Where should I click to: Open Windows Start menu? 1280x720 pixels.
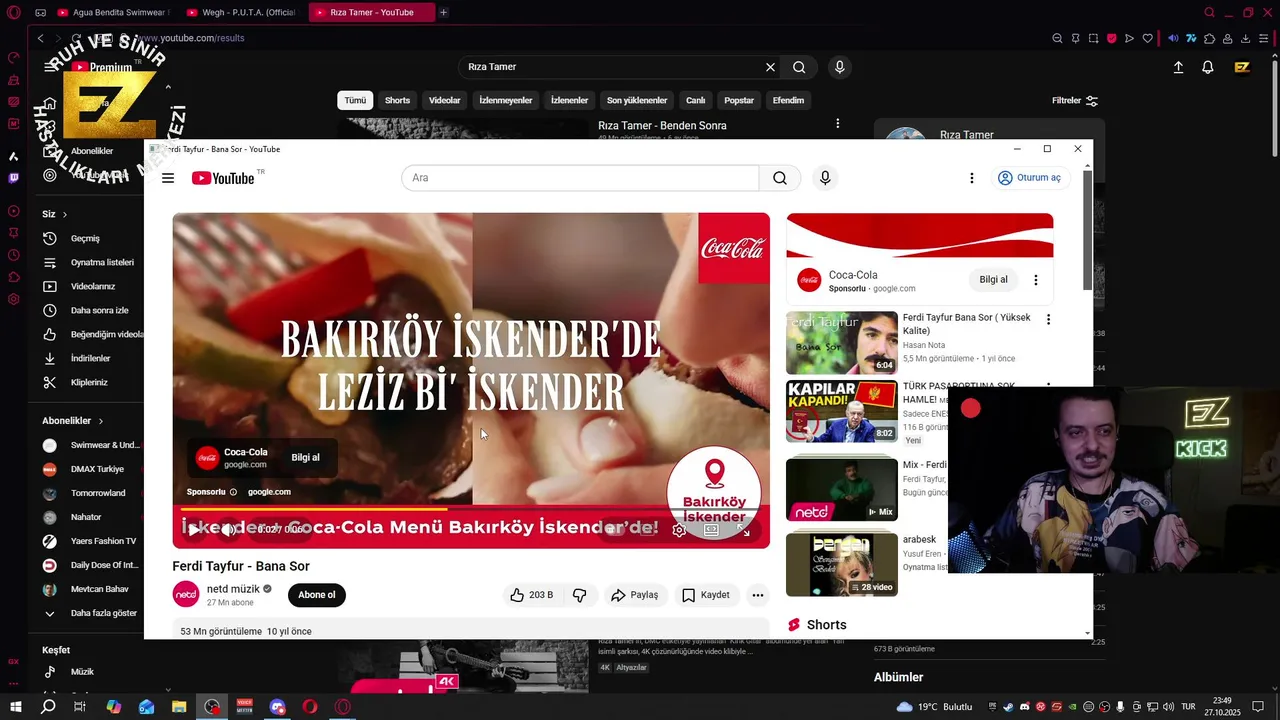(16, 707)
